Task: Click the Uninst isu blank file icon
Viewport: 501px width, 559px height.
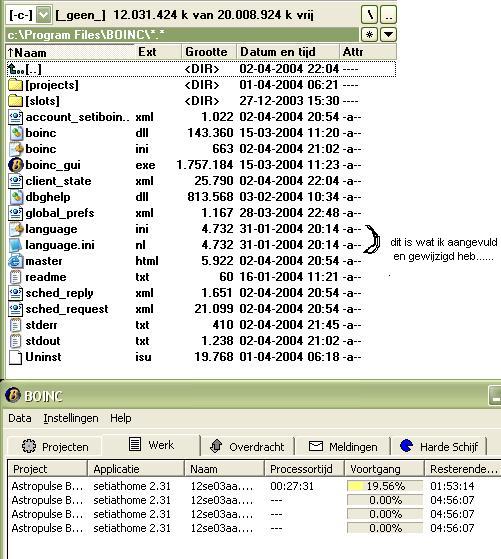Action: (x=15, y=357)
